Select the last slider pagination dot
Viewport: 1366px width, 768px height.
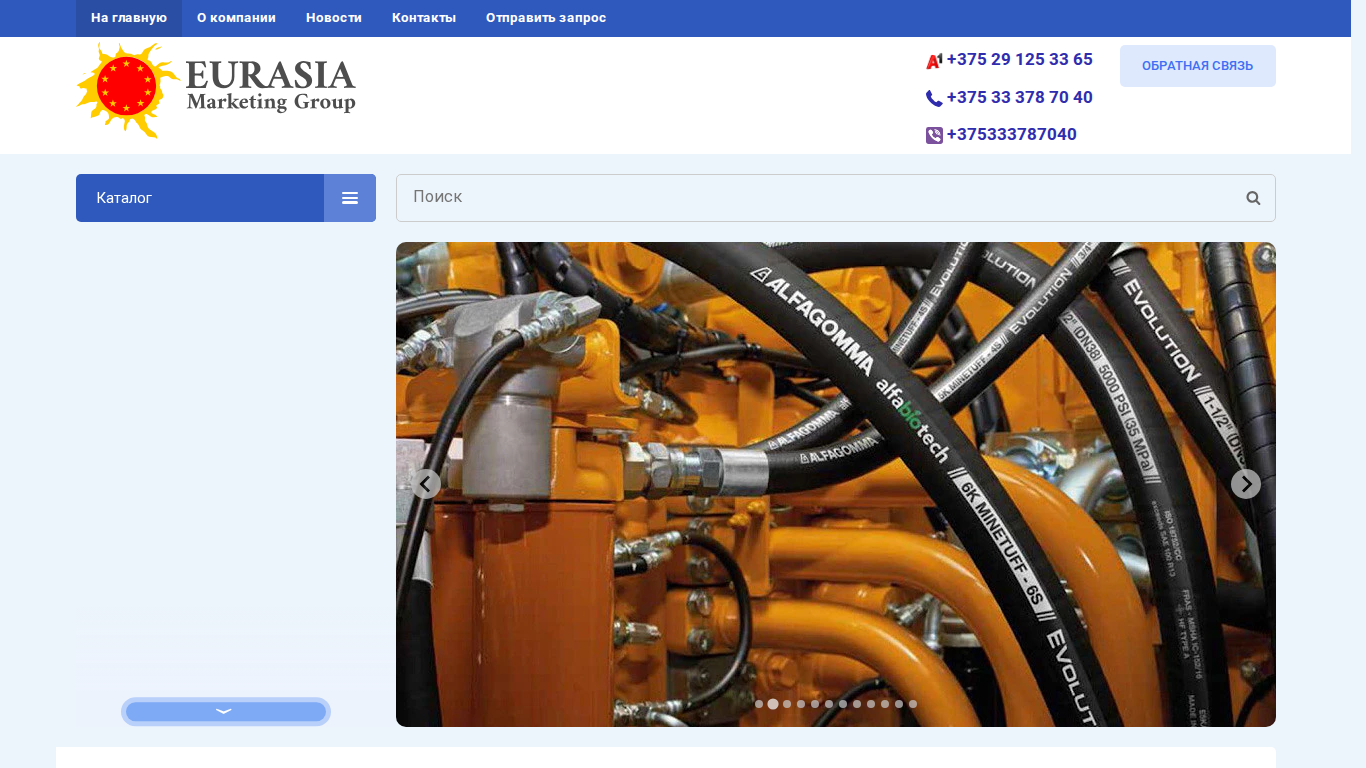913,704
